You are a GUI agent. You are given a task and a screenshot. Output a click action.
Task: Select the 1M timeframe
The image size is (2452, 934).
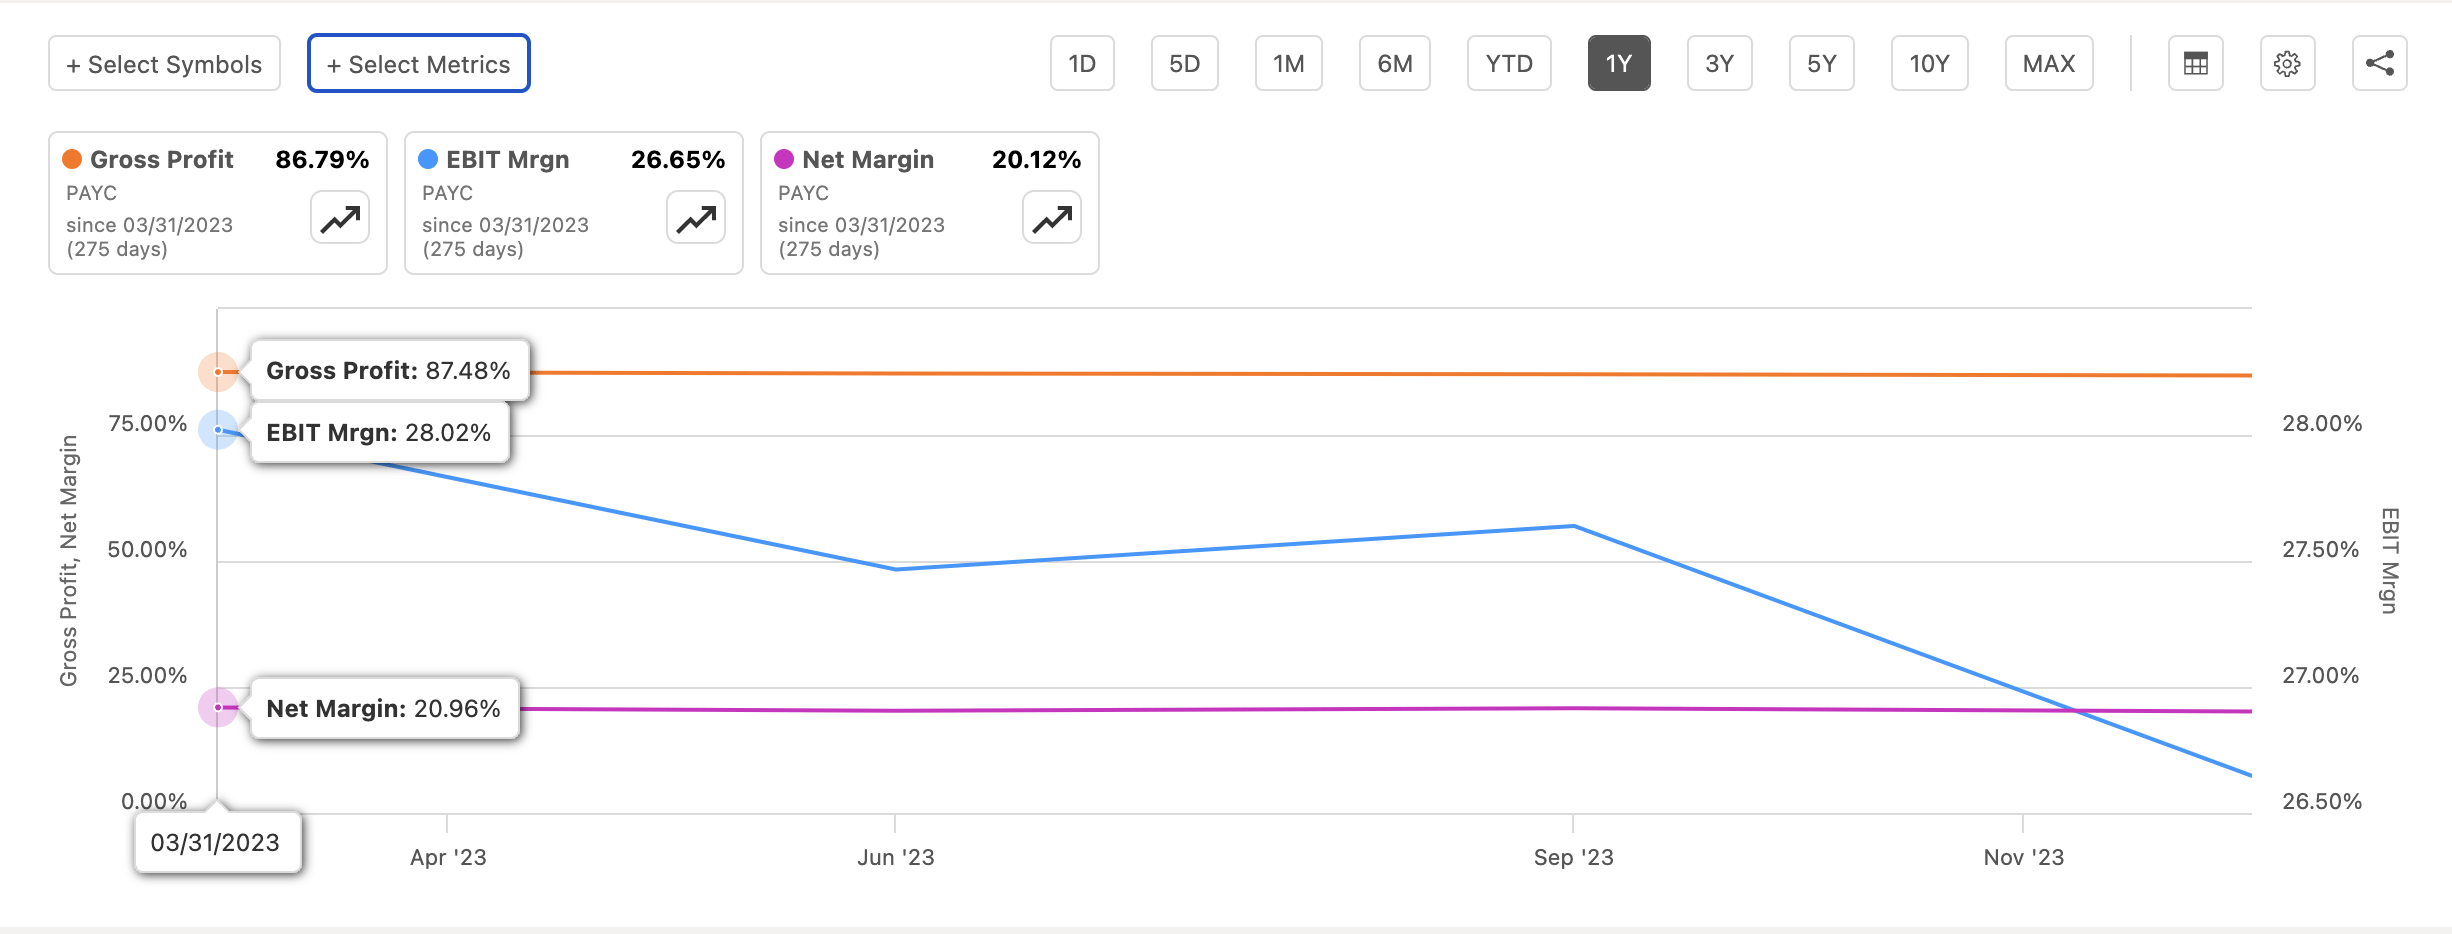click(1288, 62)
